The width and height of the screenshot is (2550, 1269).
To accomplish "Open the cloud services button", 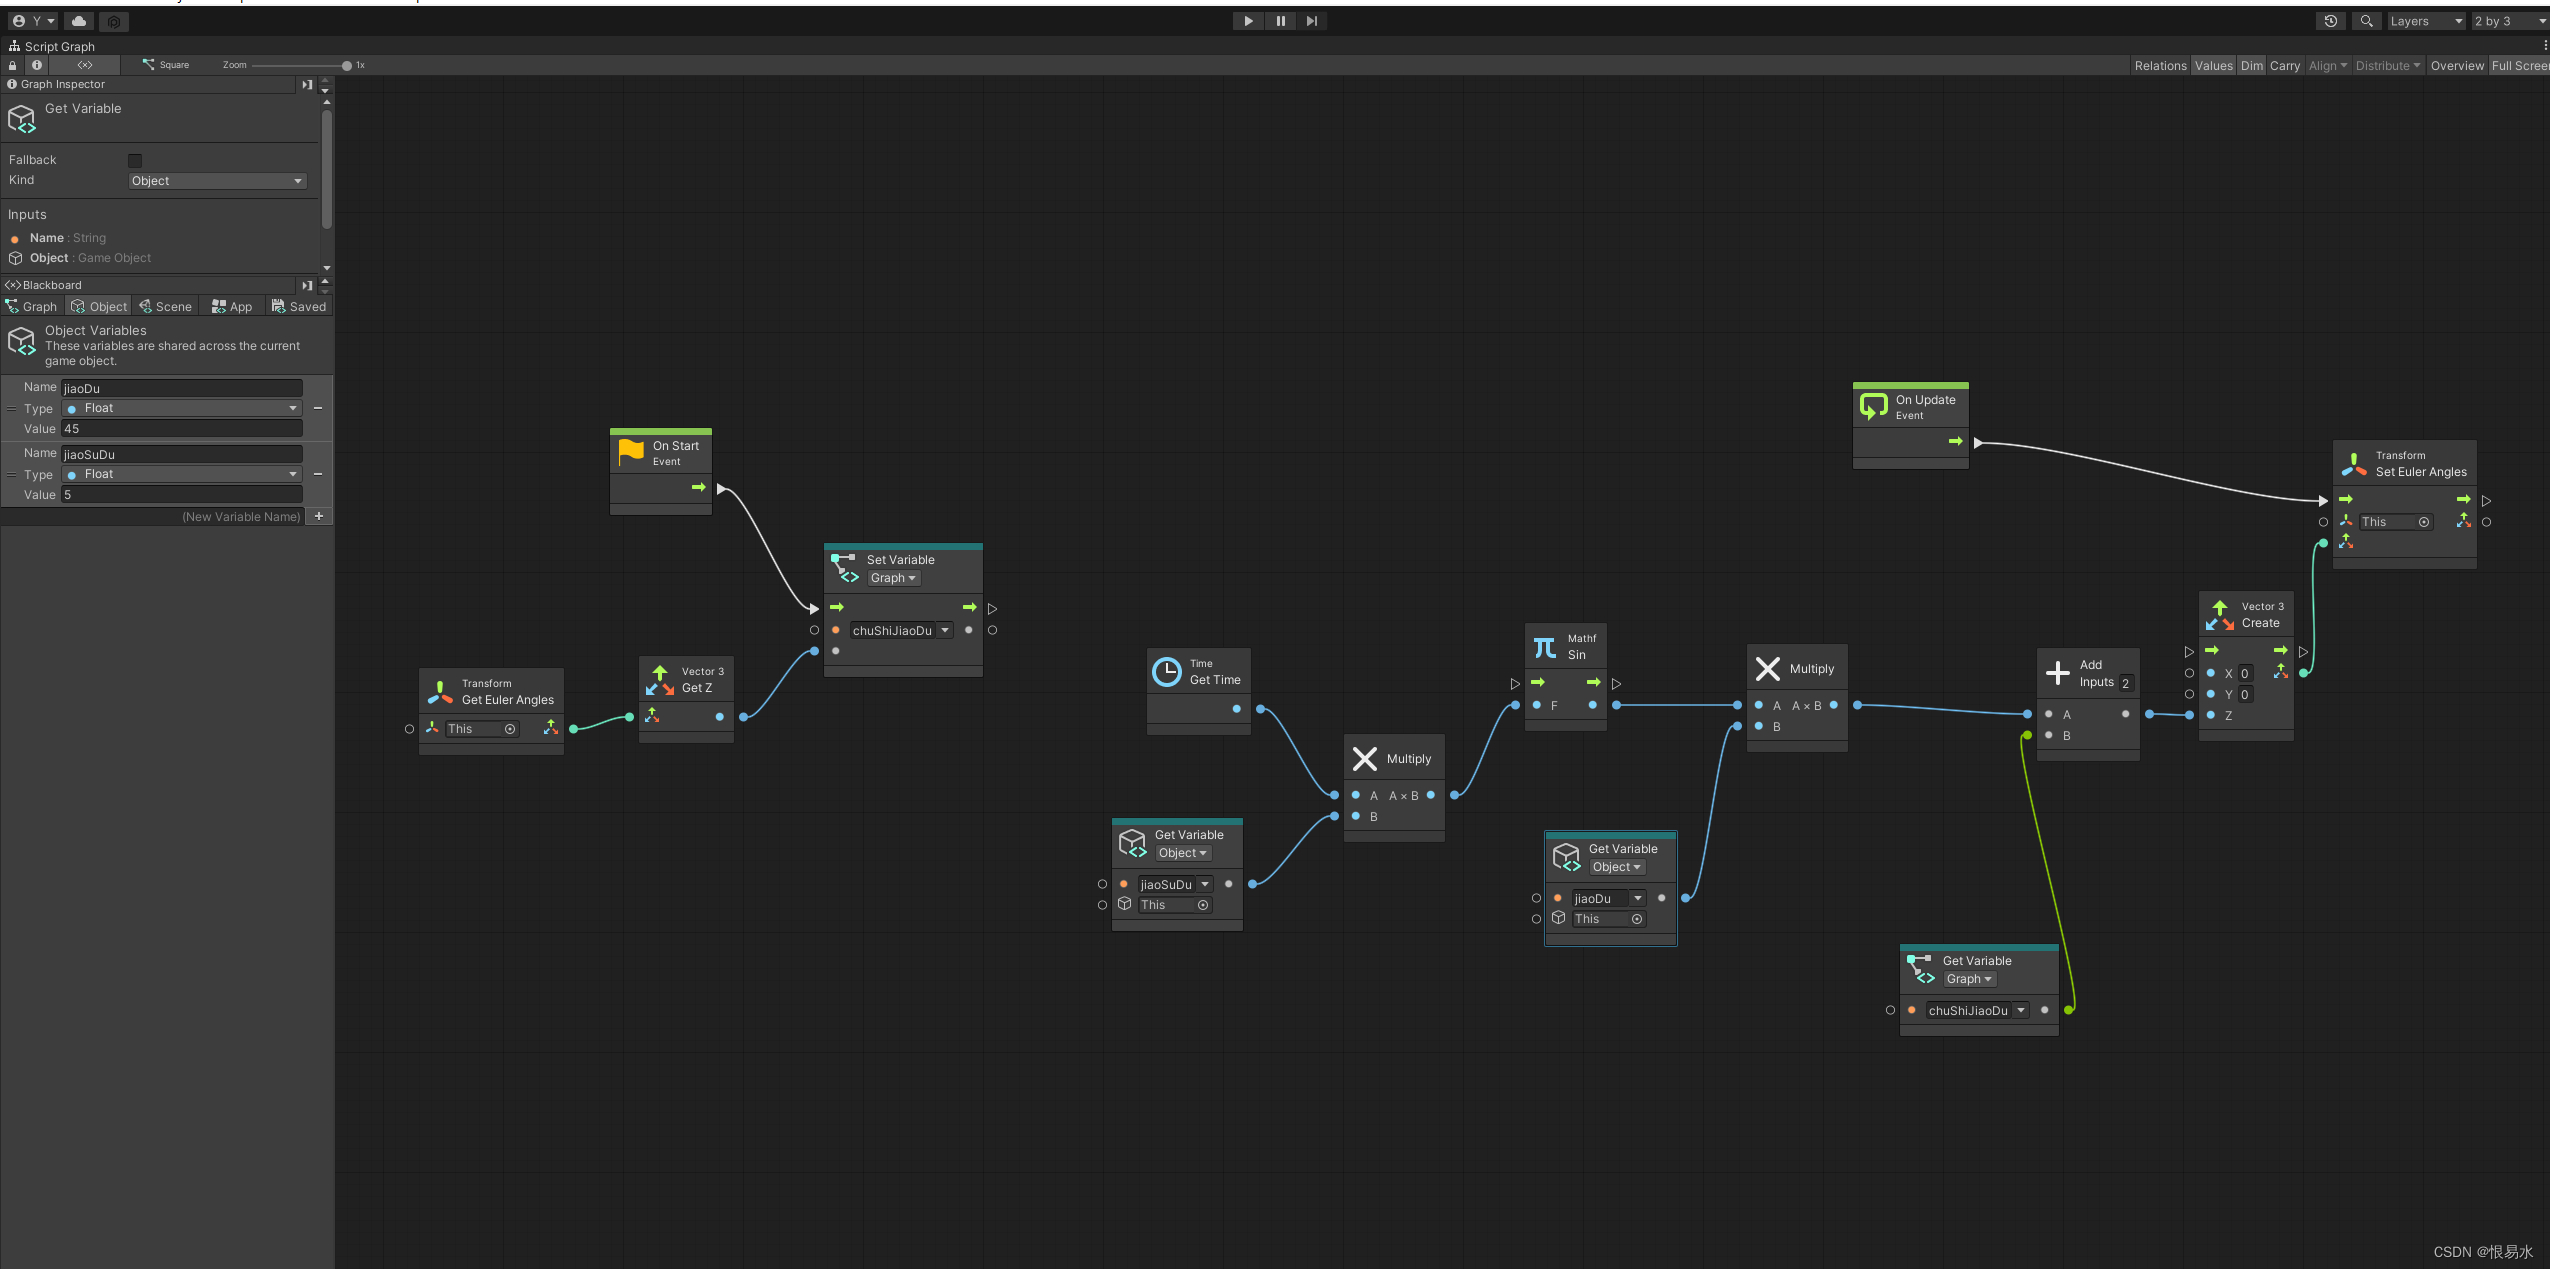I will (79, 21).
